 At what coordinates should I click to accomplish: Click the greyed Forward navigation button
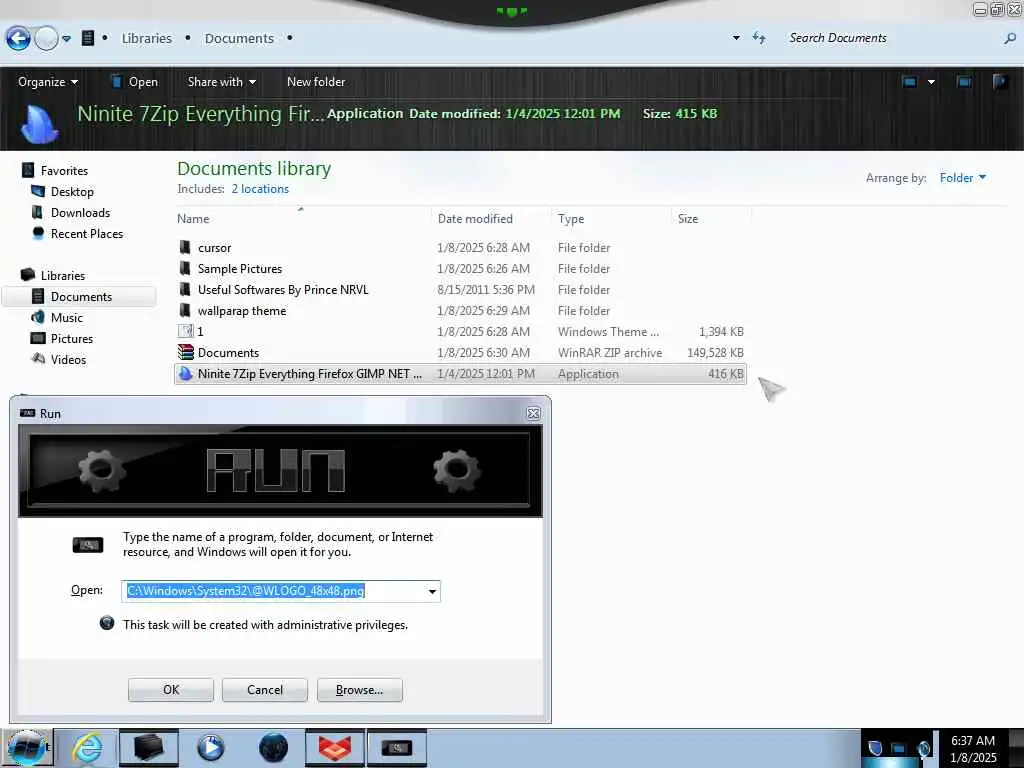(x=46, y=39)
